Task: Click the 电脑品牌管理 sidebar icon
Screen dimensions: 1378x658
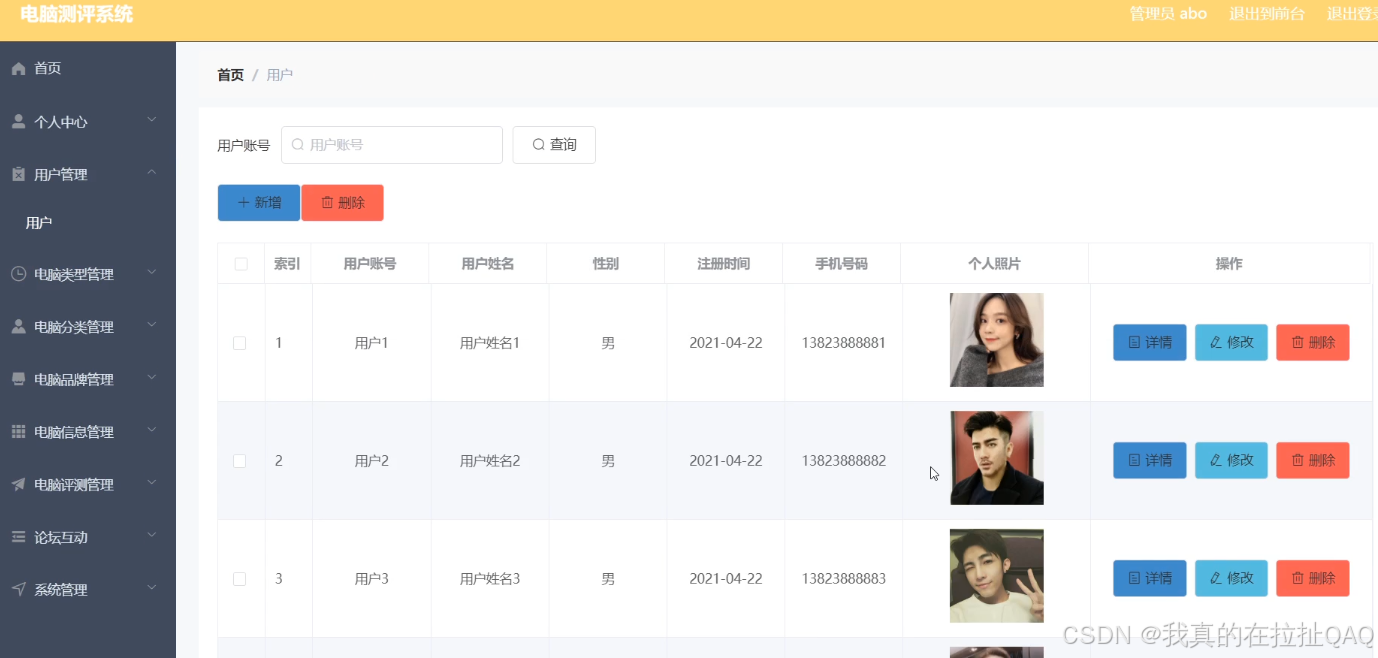Action: click(x=18, y=380)
